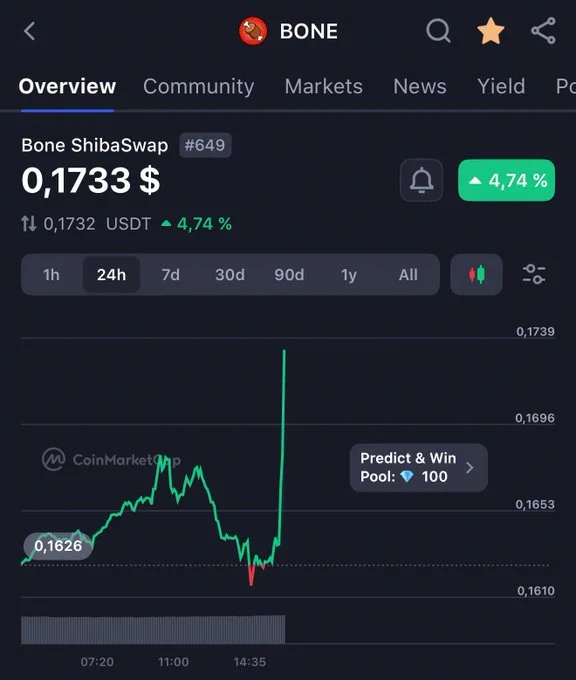
Task: Tap the BONE coin logo
Action: coord(253,31)
